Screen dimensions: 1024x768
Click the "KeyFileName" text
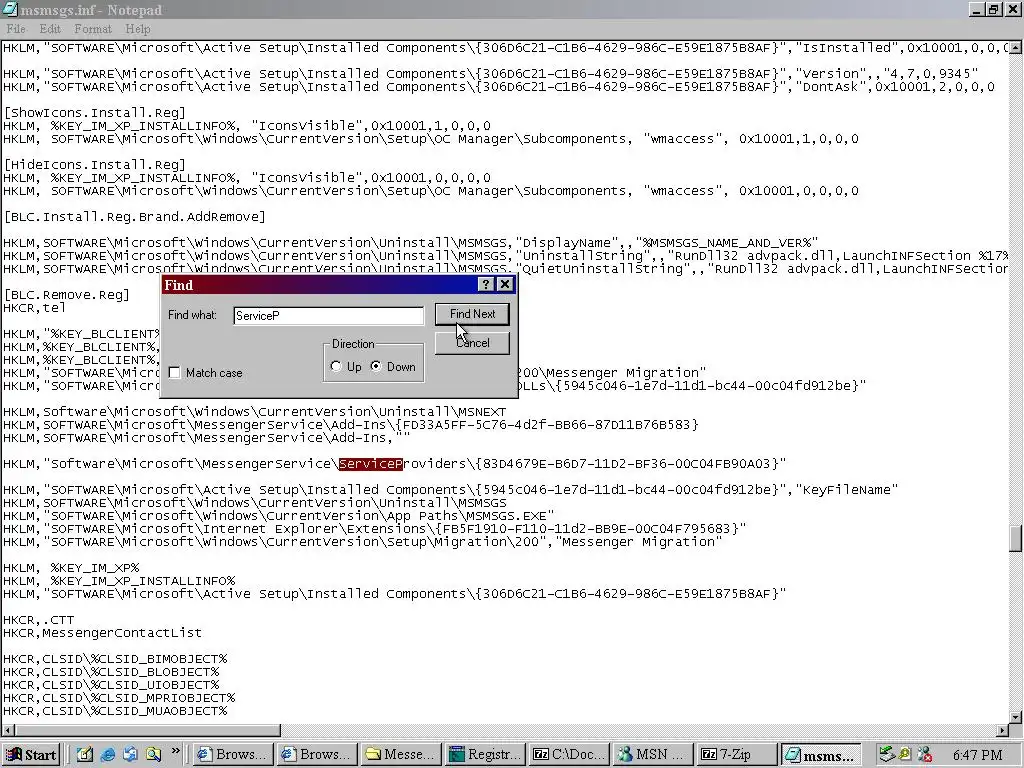pos(846,490)
